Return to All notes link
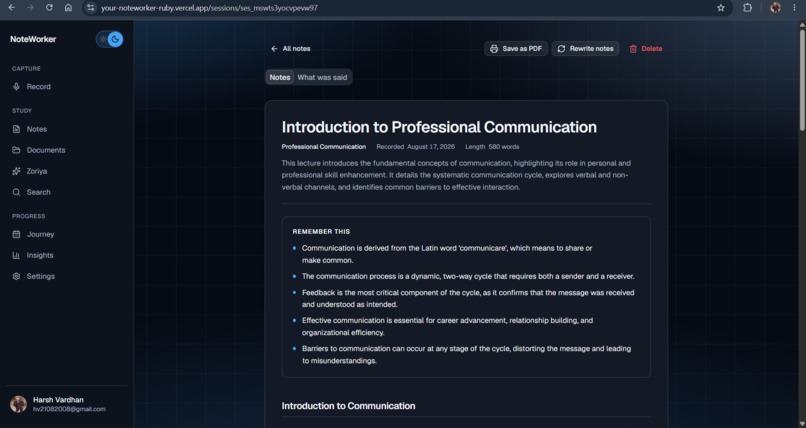The image size is (806, 428). [x=290, y=49]
